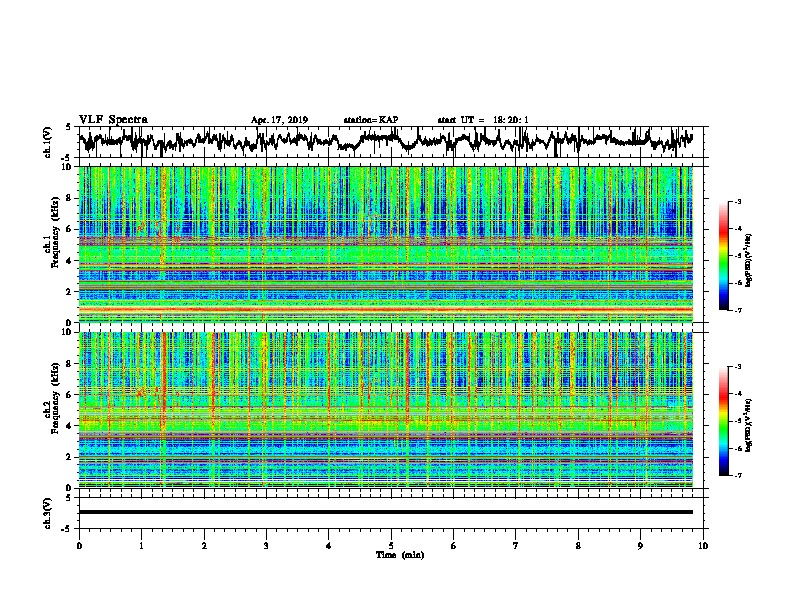This screenshot has width=792, height=612.
Task: Click the ch.2 spectrogram color scale bar
Action: click(x=723, y=421)
